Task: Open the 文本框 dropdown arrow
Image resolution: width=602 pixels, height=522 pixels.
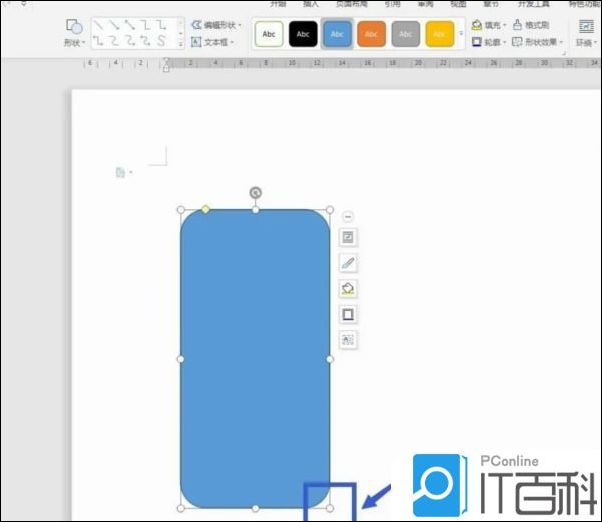Action: point(232,42)
